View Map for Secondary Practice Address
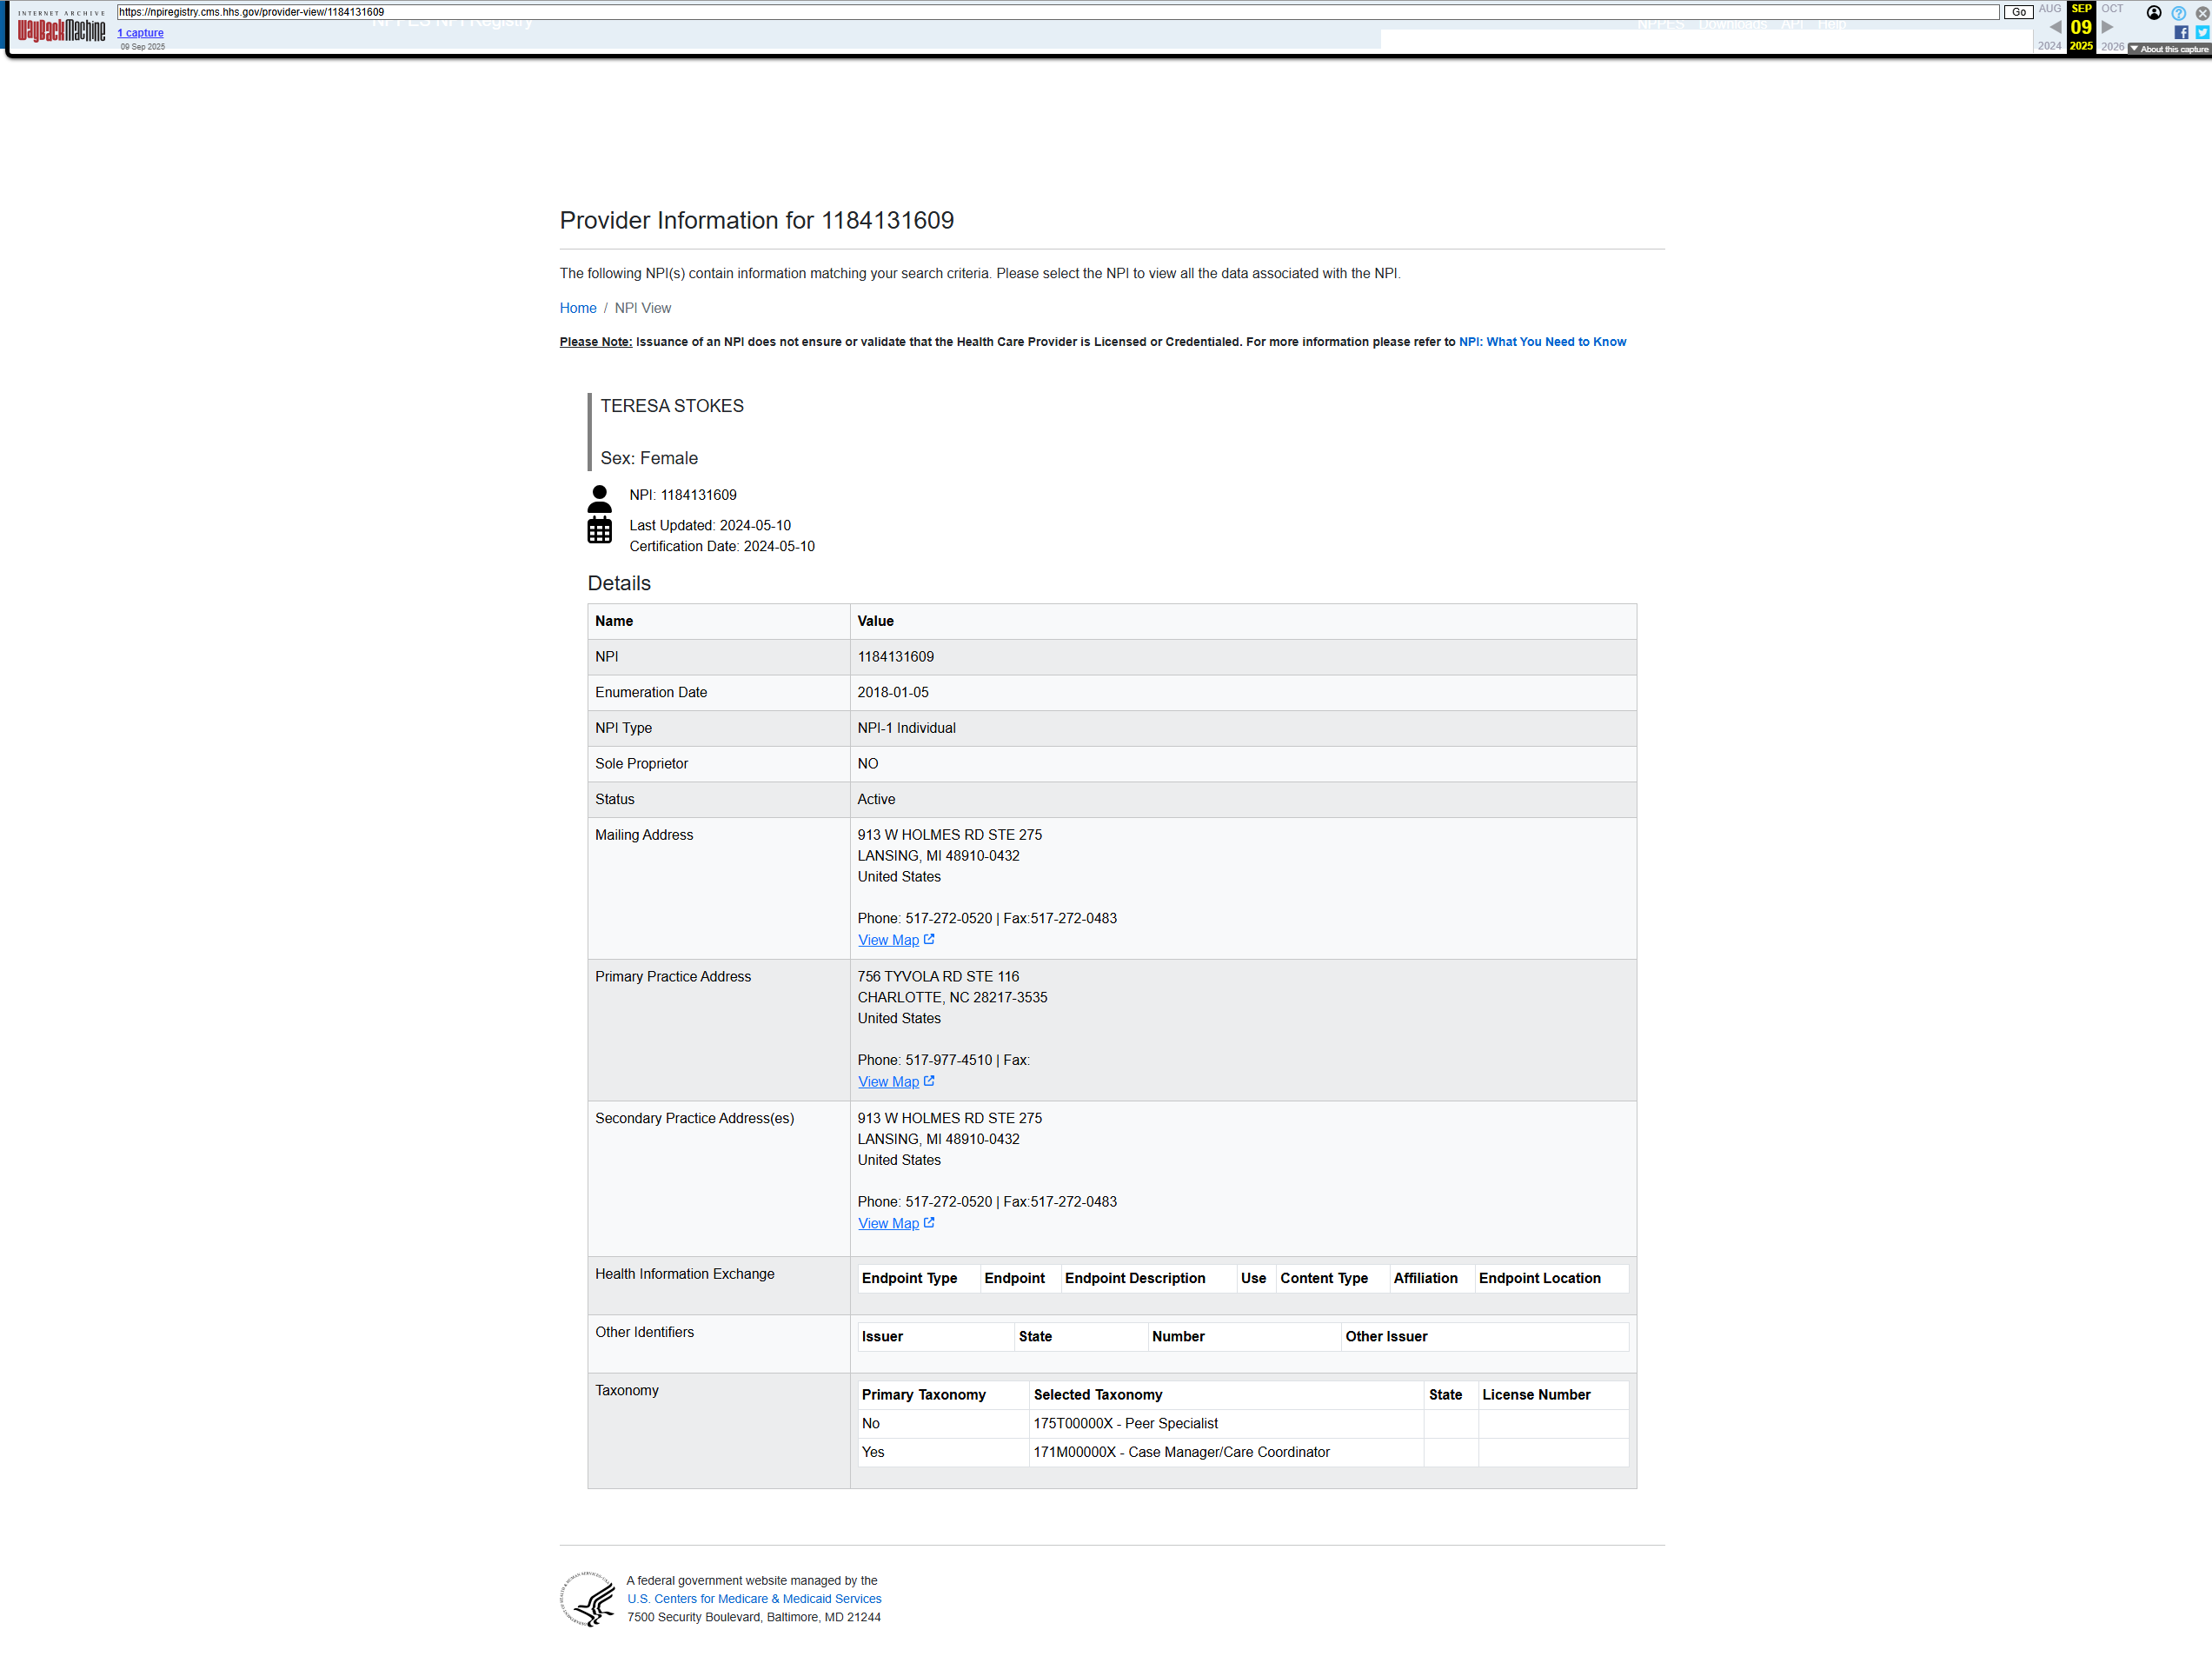The width and height of the screenshot is (2212, 1663). 888,1223
